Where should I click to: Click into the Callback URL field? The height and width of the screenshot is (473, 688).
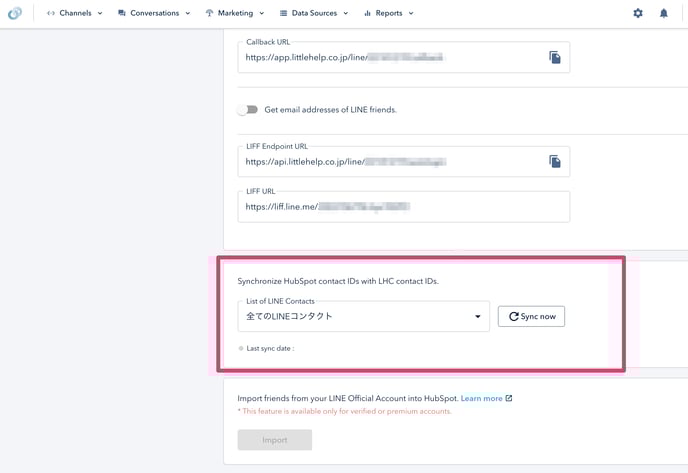390,58
